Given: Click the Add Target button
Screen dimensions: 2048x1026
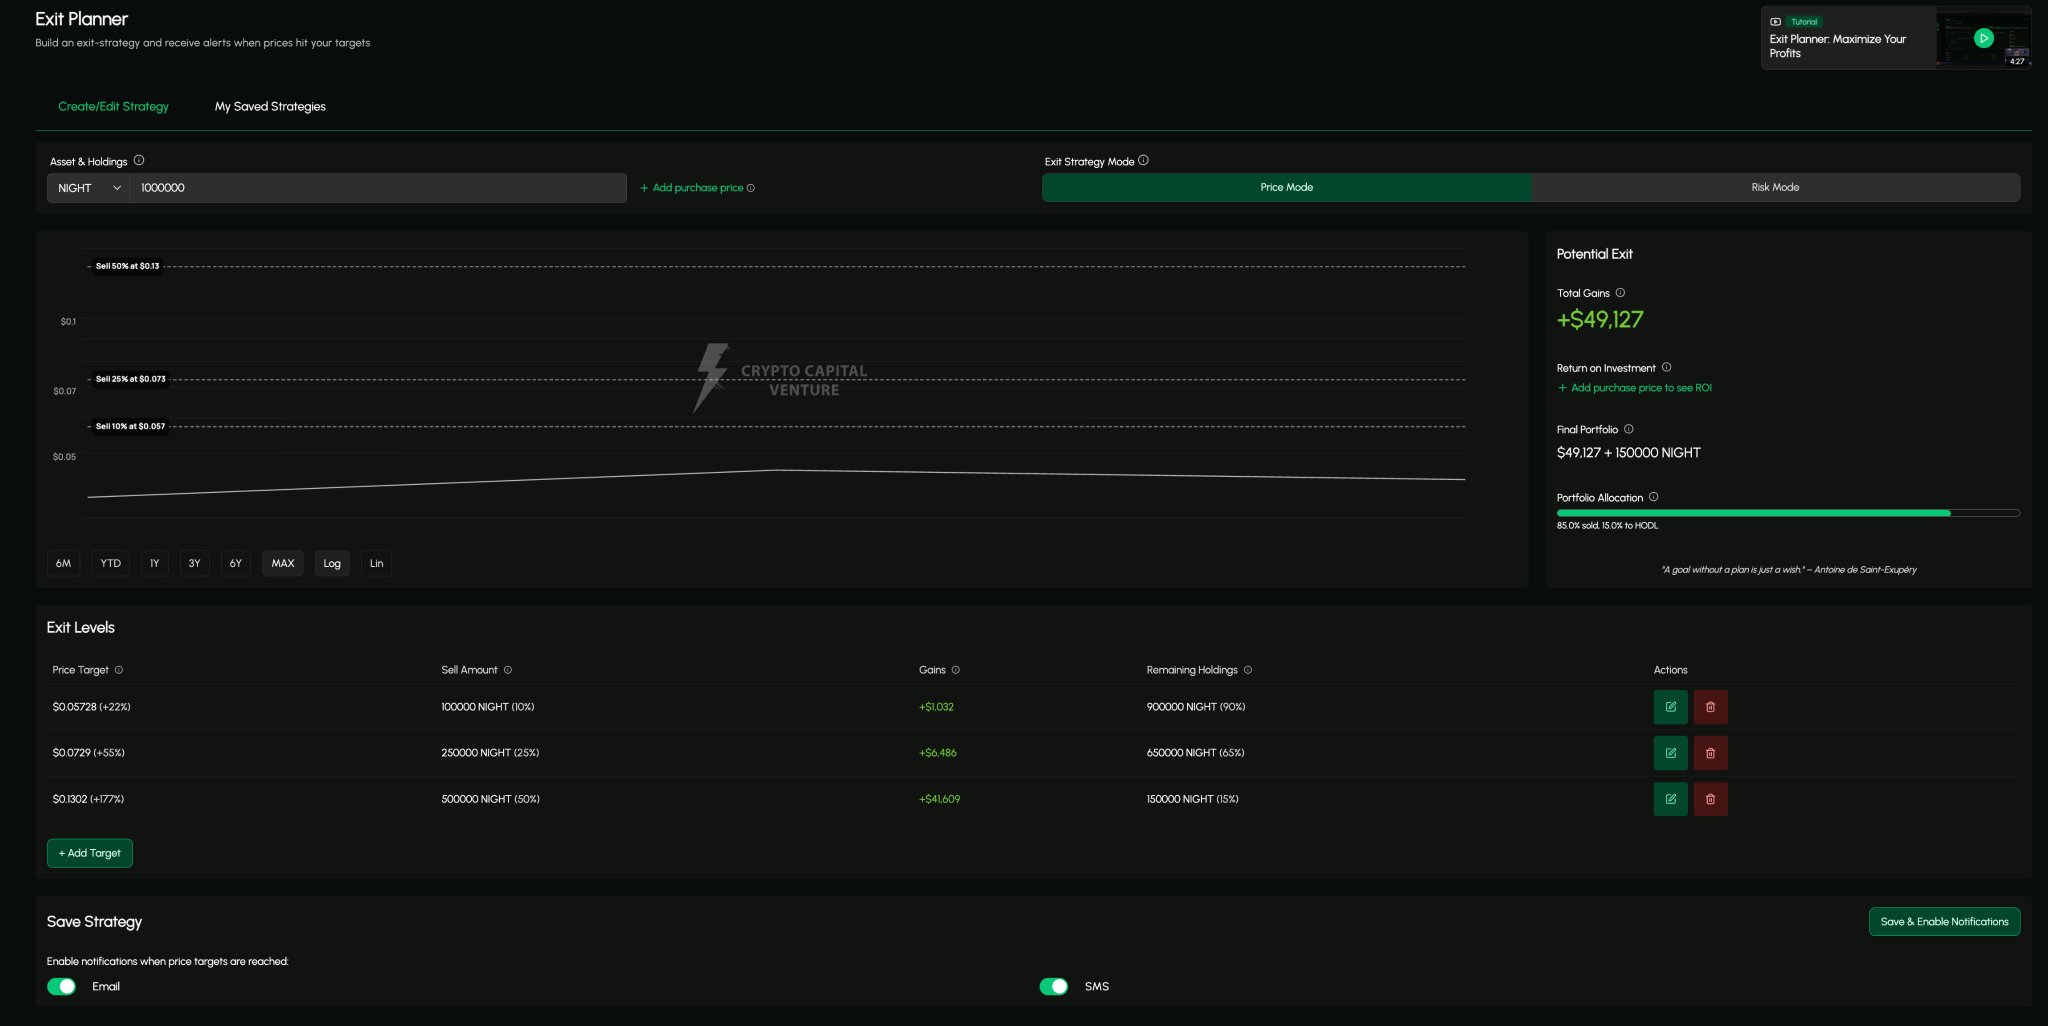Looking at the screenshot, I should point(90,853).
